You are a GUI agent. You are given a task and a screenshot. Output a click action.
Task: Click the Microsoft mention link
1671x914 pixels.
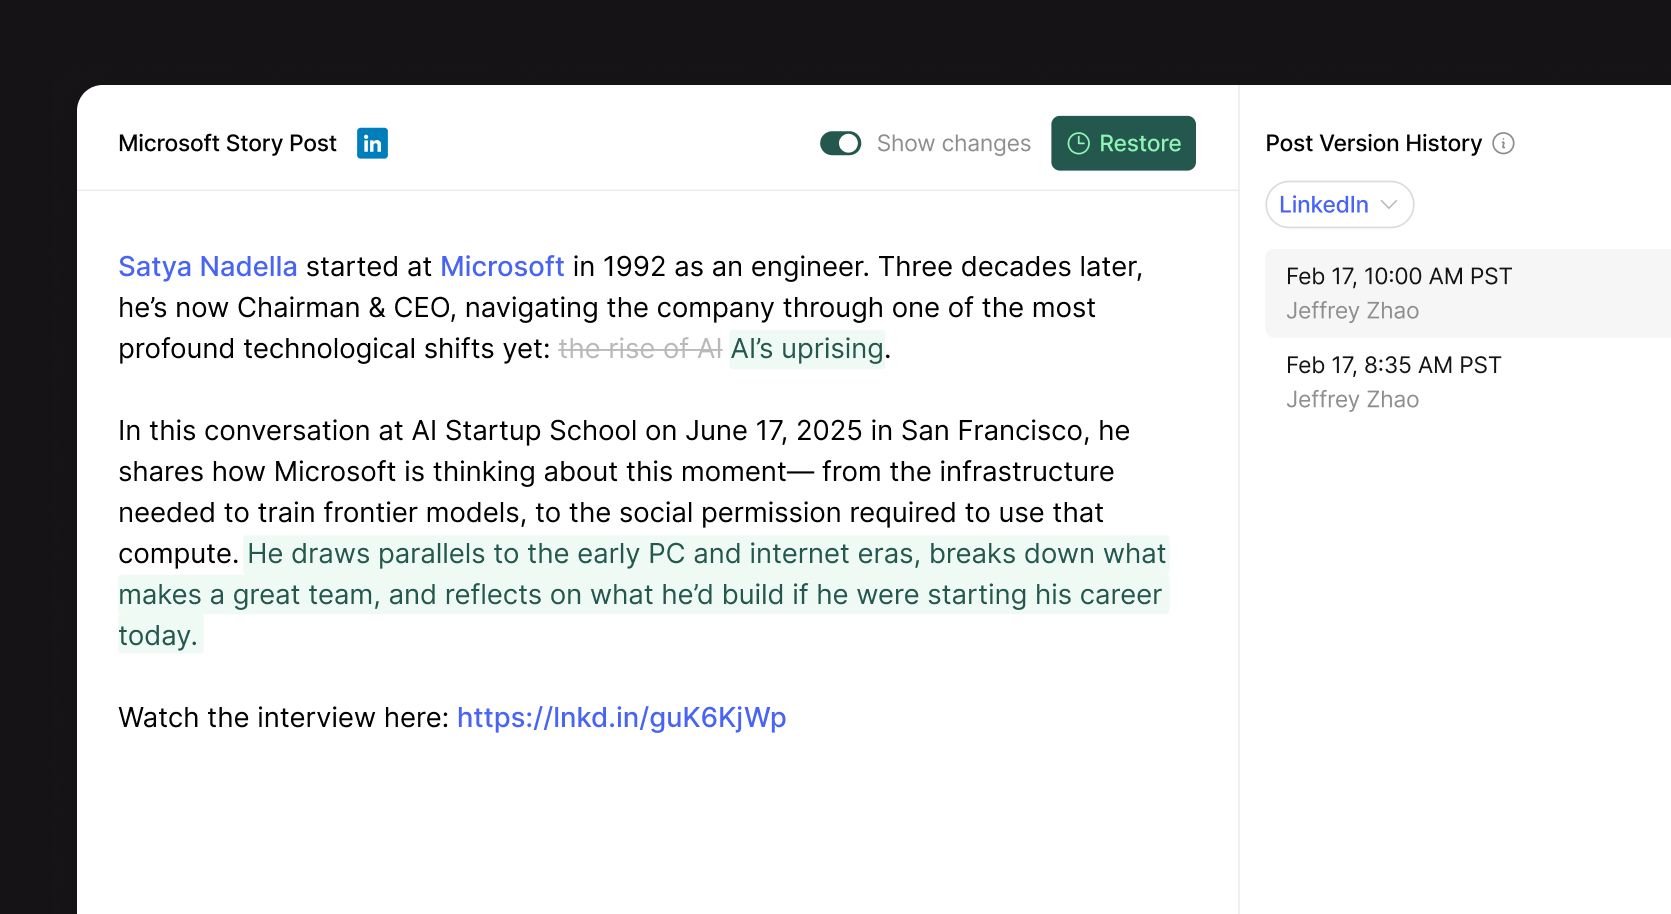(502, 266)
